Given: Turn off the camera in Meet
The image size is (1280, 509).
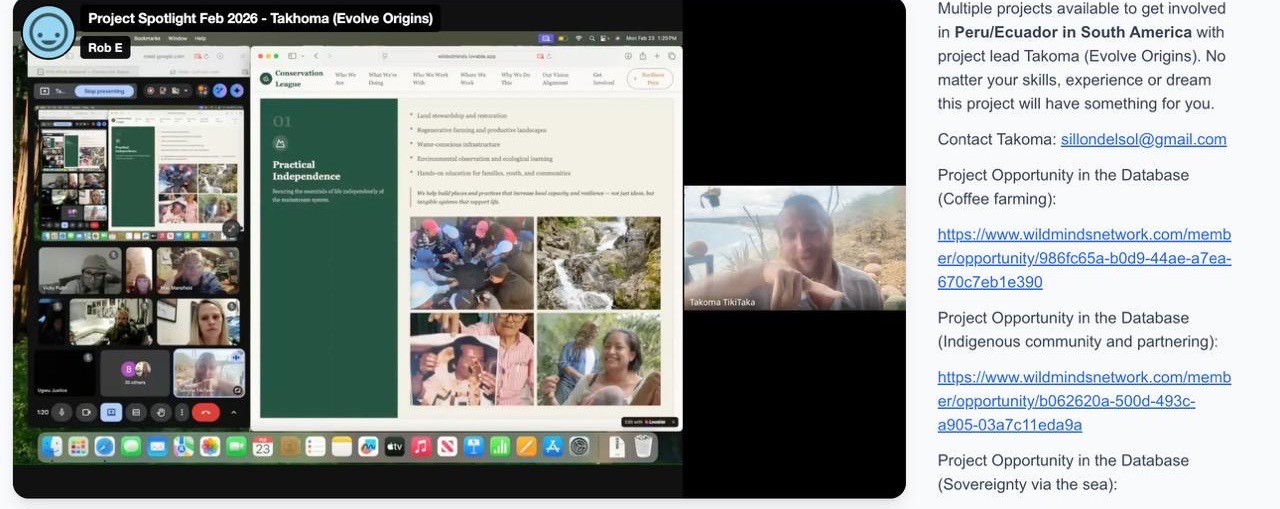Looking at the screenshot, I should (86, 412).
